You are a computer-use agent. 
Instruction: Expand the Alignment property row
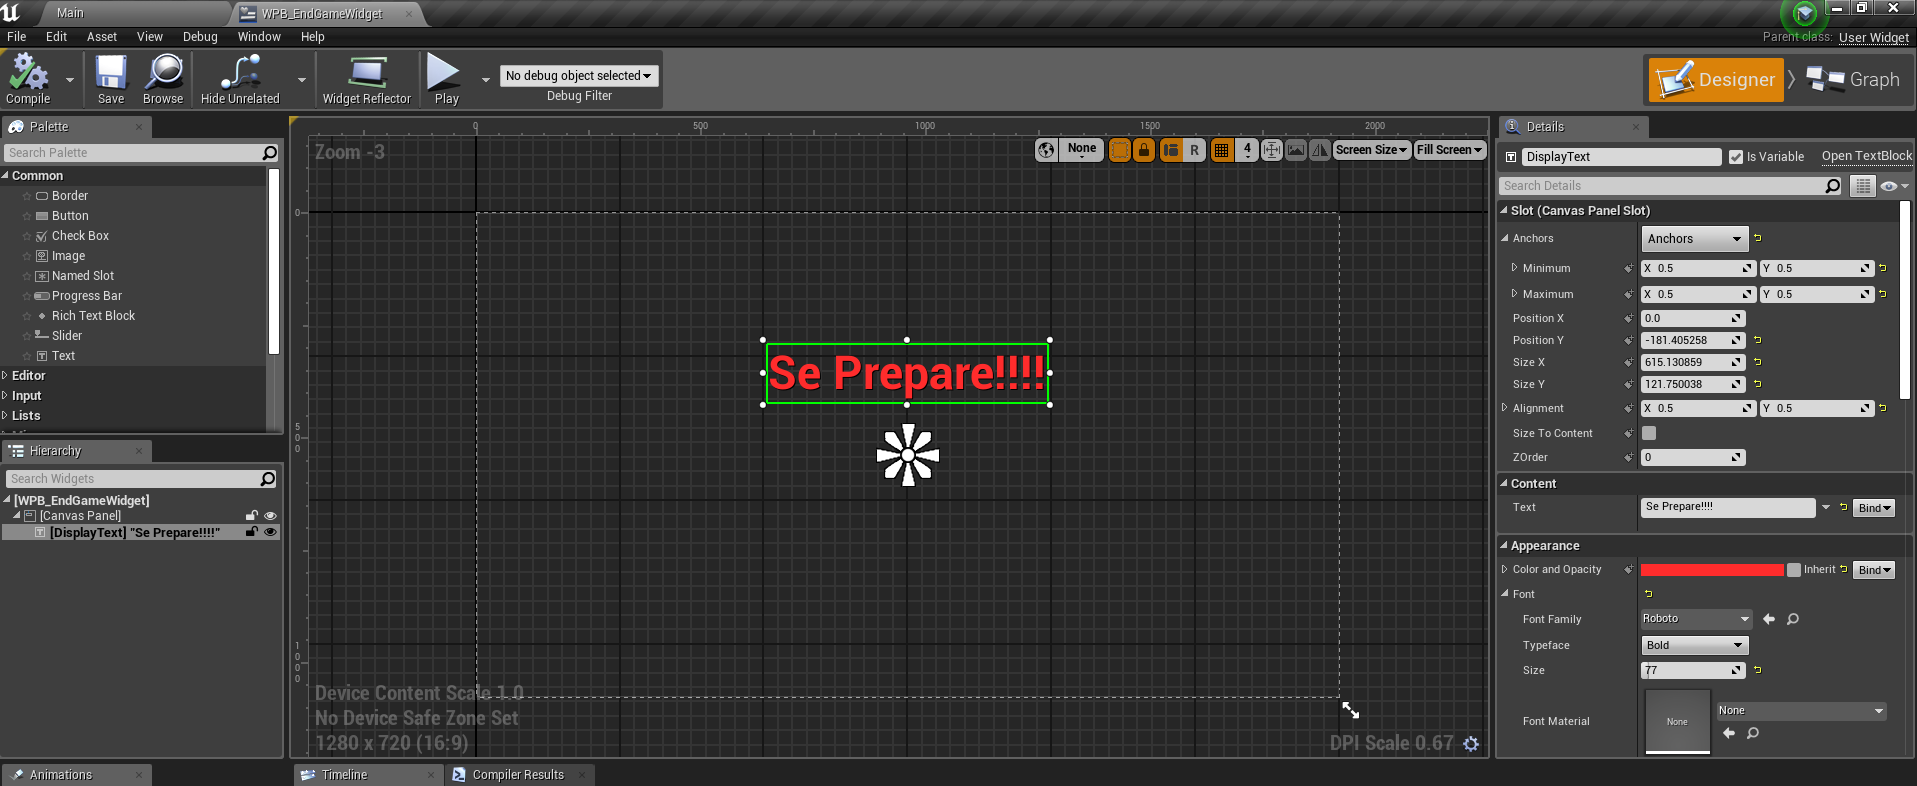[1505, 408]
